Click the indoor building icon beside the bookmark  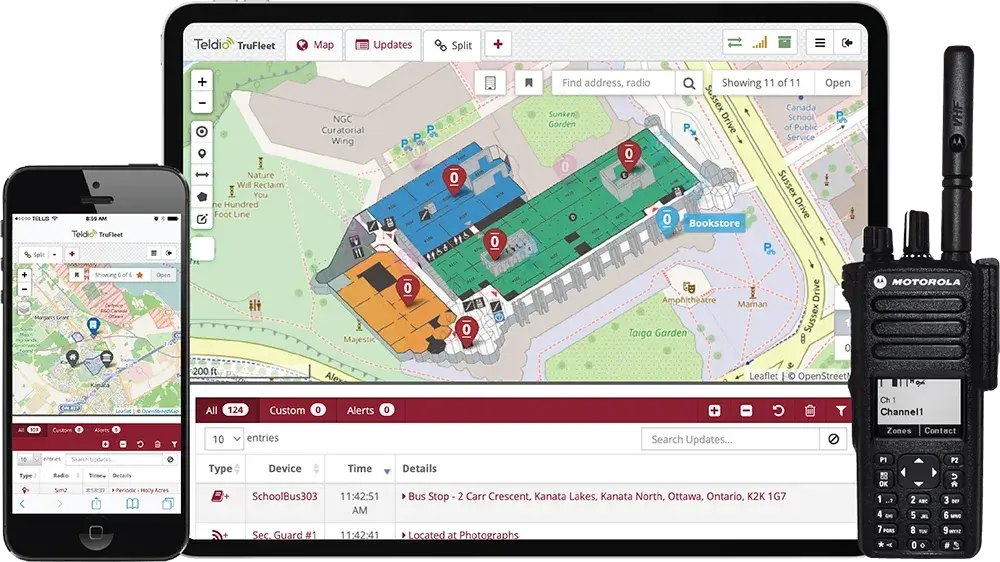coord(490,83)
